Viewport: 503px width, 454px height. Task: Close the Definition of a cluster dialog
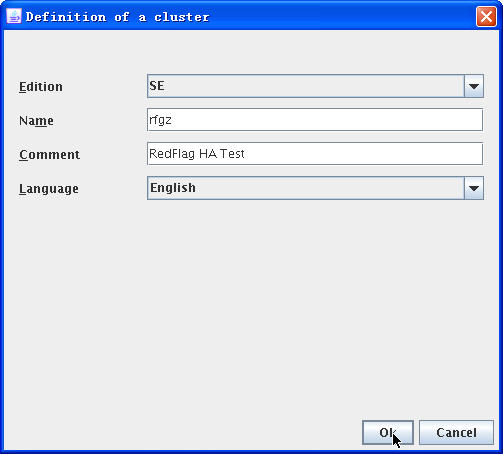[x=486, y=16]
